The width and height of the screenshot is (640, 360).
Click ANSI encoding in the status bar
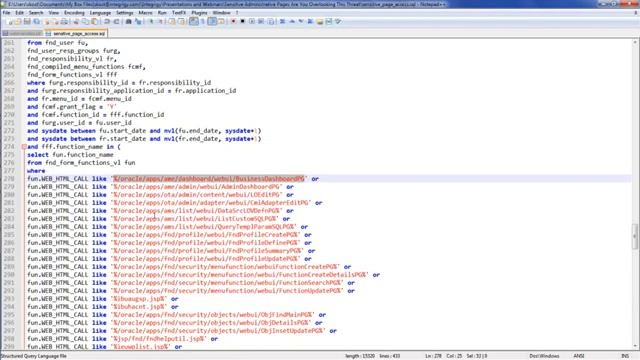(579, 356)
